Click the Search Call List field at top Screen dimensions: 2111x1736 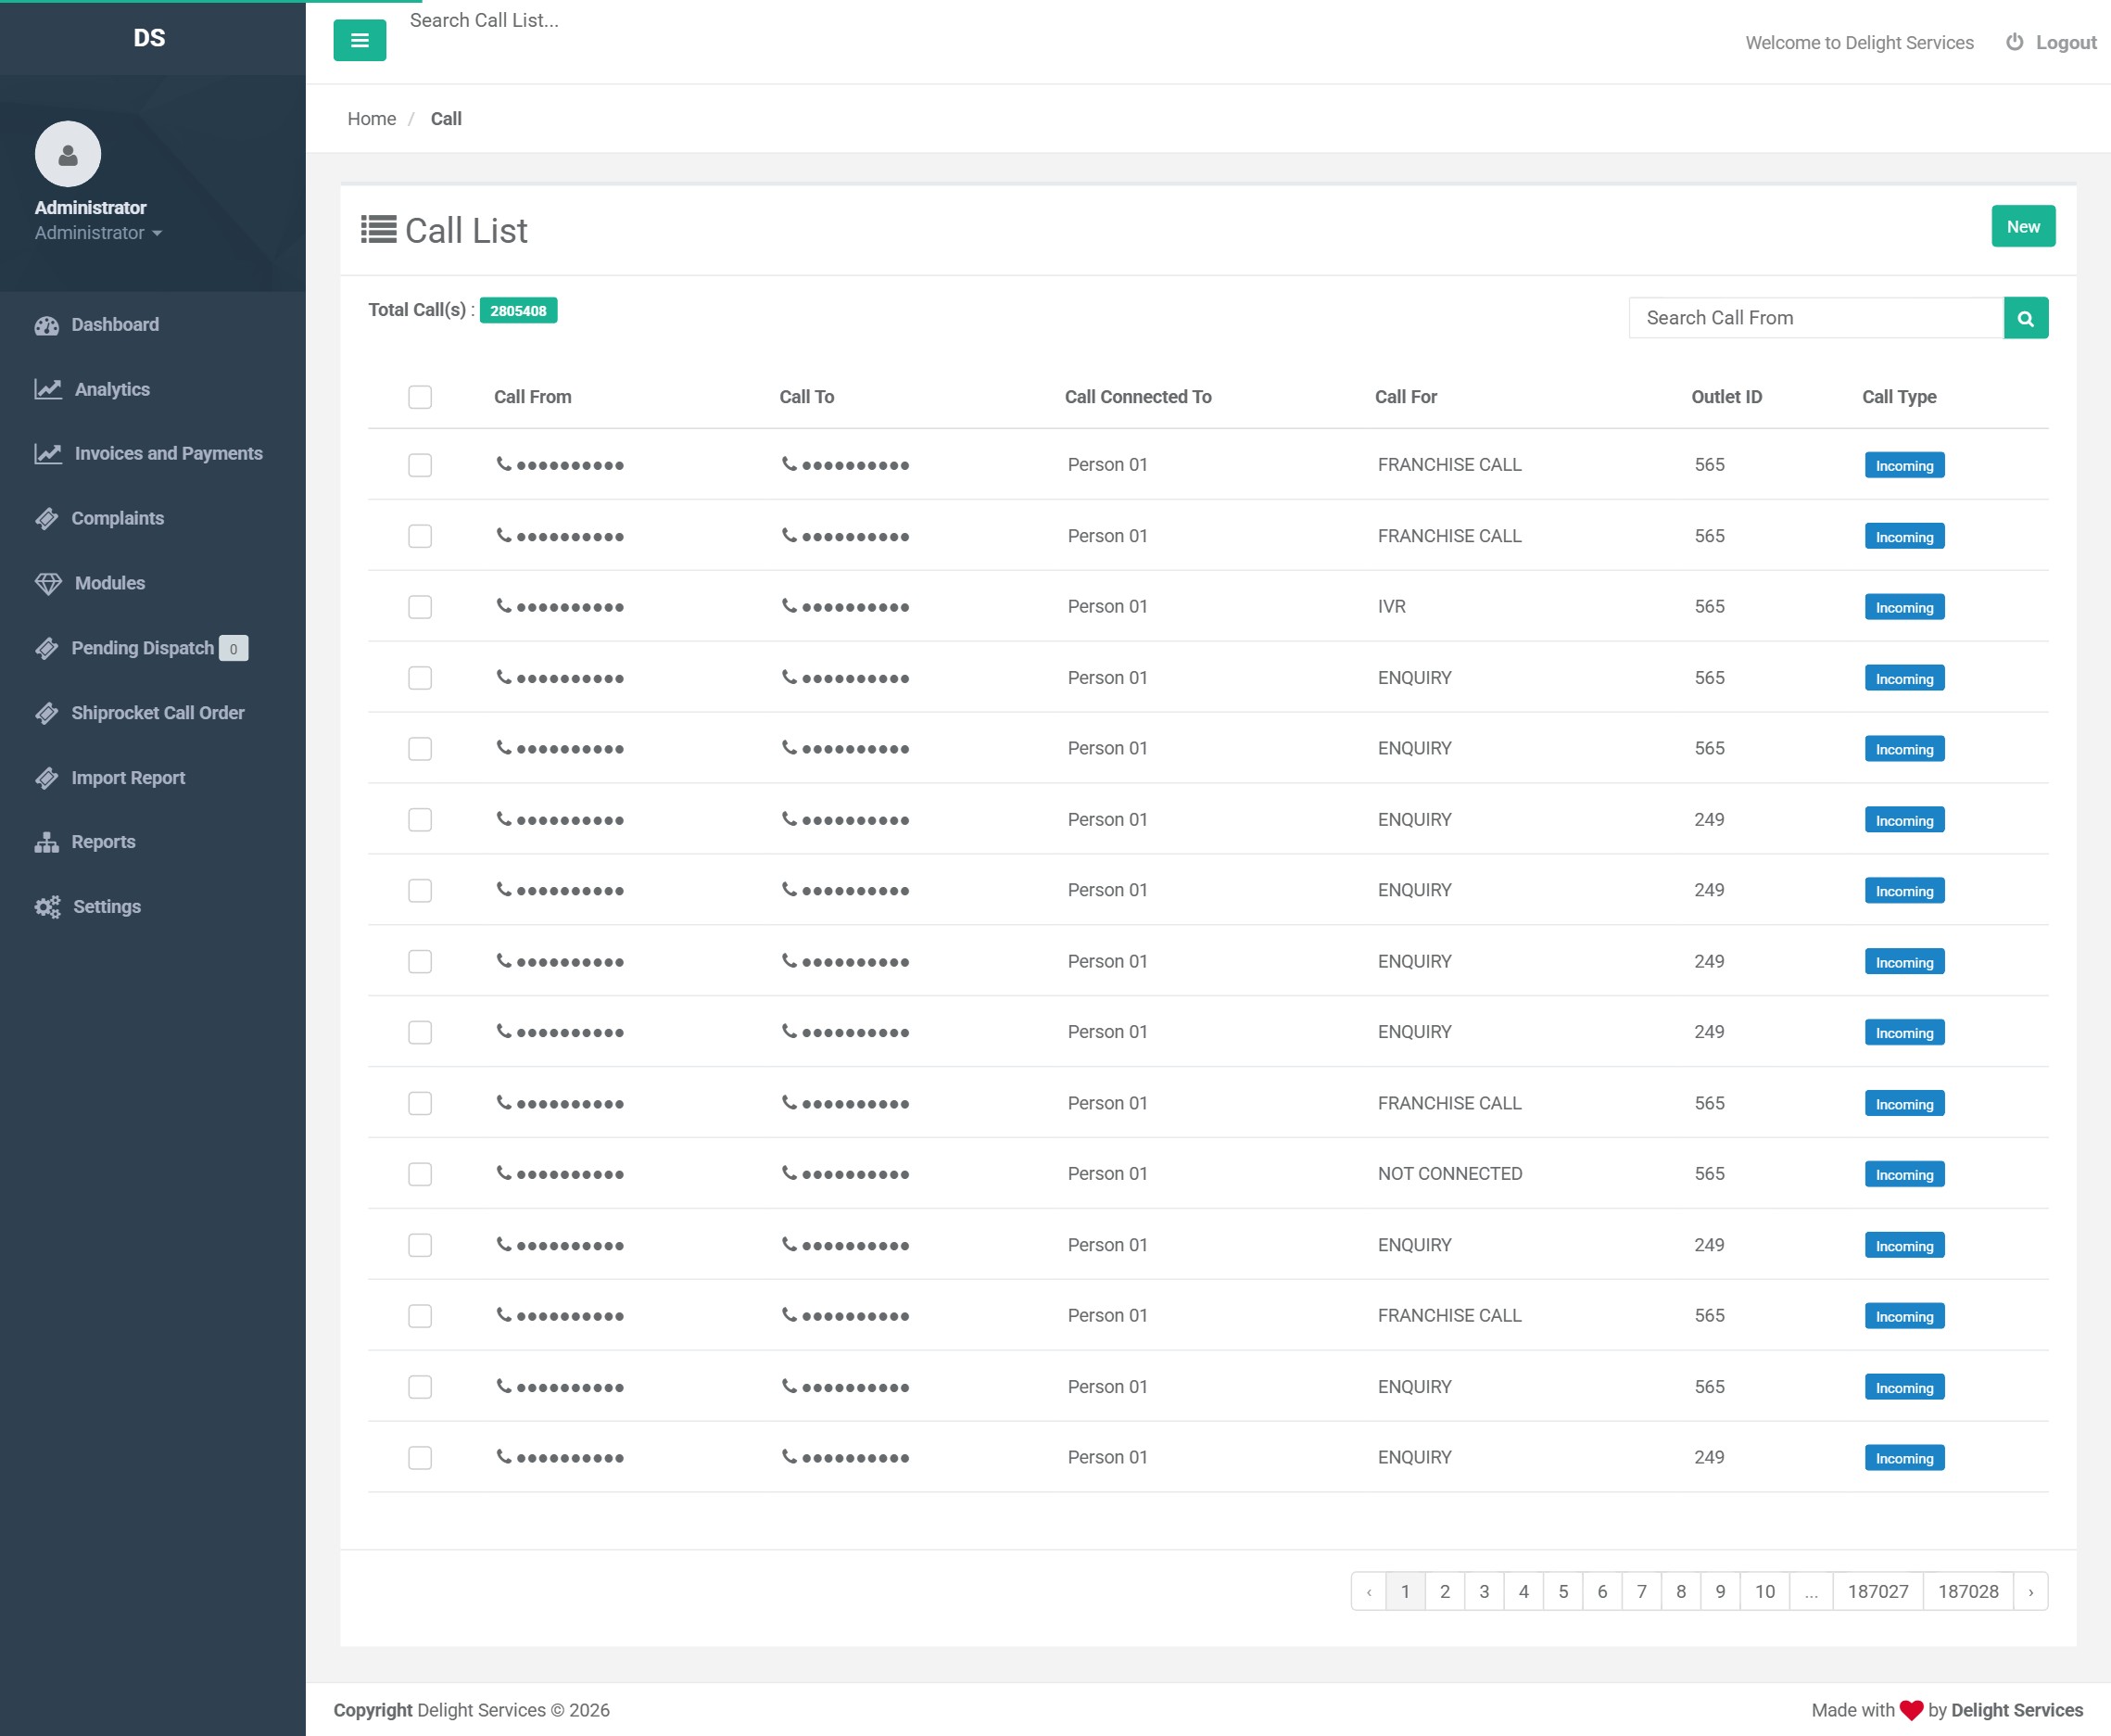coord(484,21)
